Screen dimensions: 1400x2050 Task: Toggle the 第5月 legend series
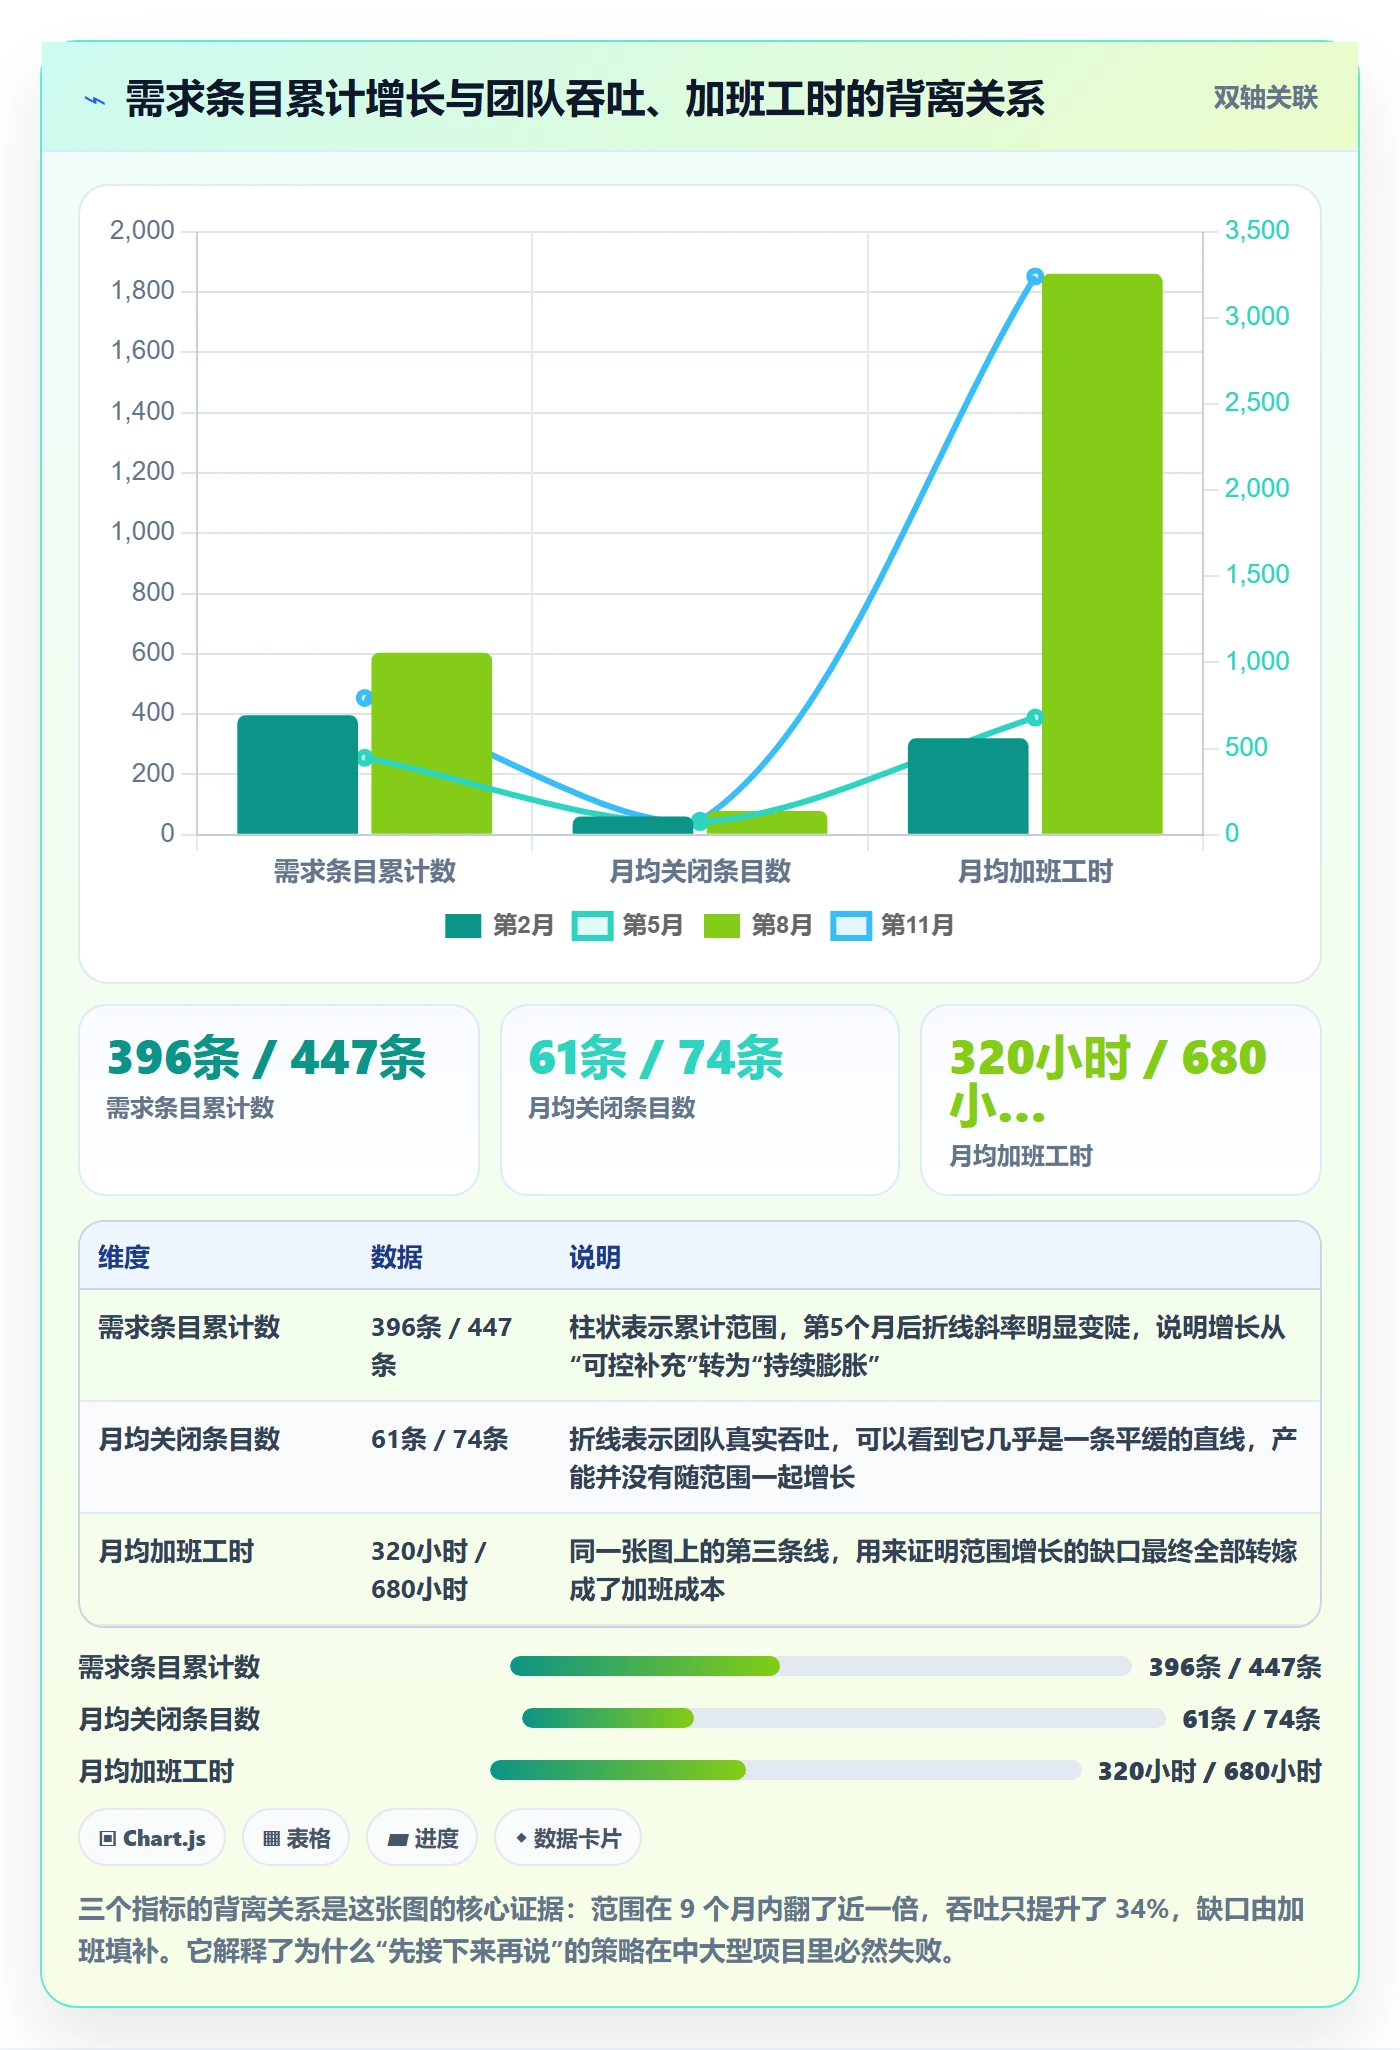pyautogui.click(x=628, y=925)
